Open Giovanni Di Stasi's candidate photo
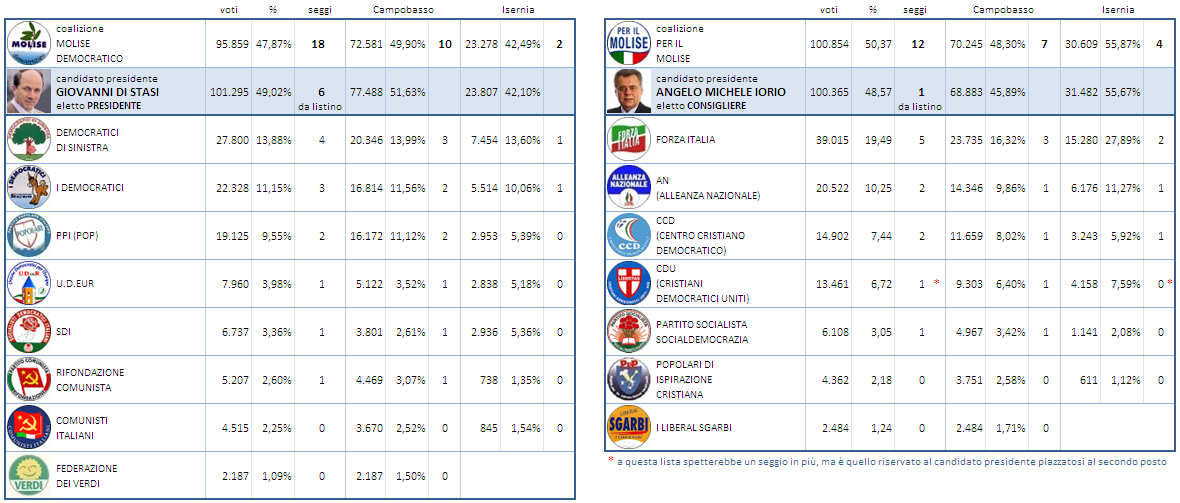The height and width of the screenshot is (503, 1180). pyautogui.click(x=29, y=91)
